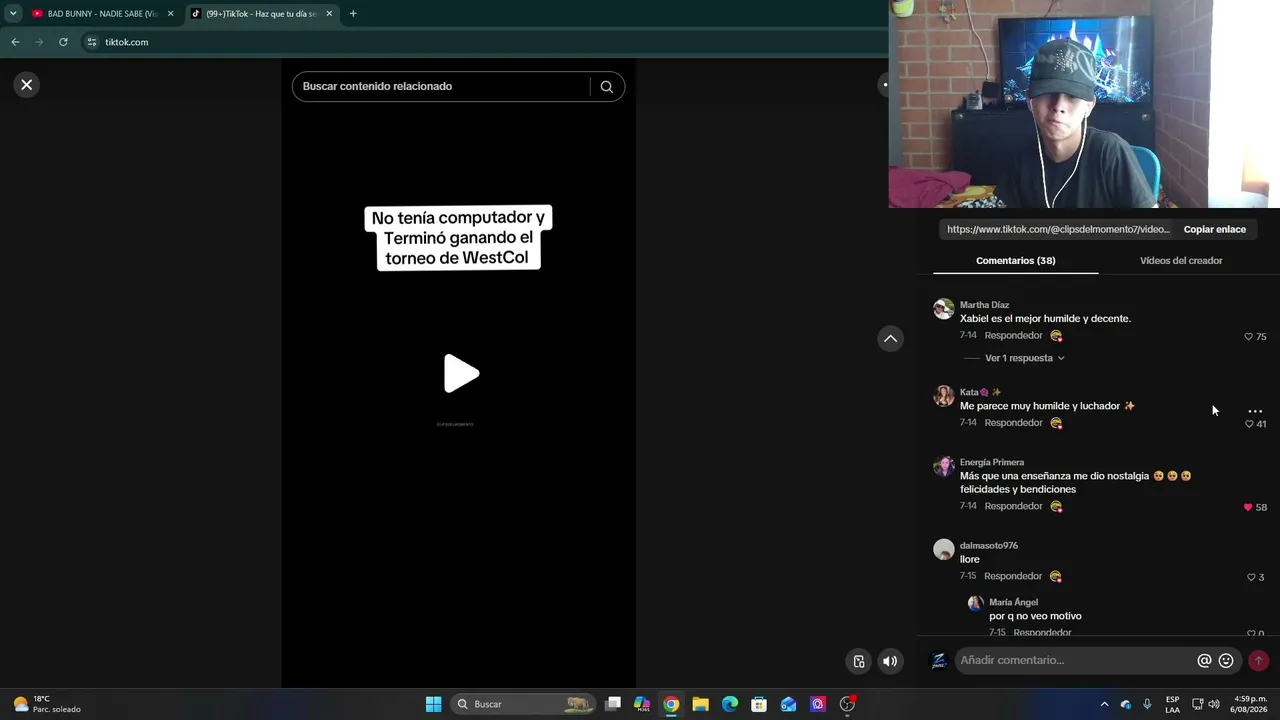Reply to Martha Díaz's comment
Image resolution: width=1280 pixels, height=720 pixels.
tap(1013, 336)
